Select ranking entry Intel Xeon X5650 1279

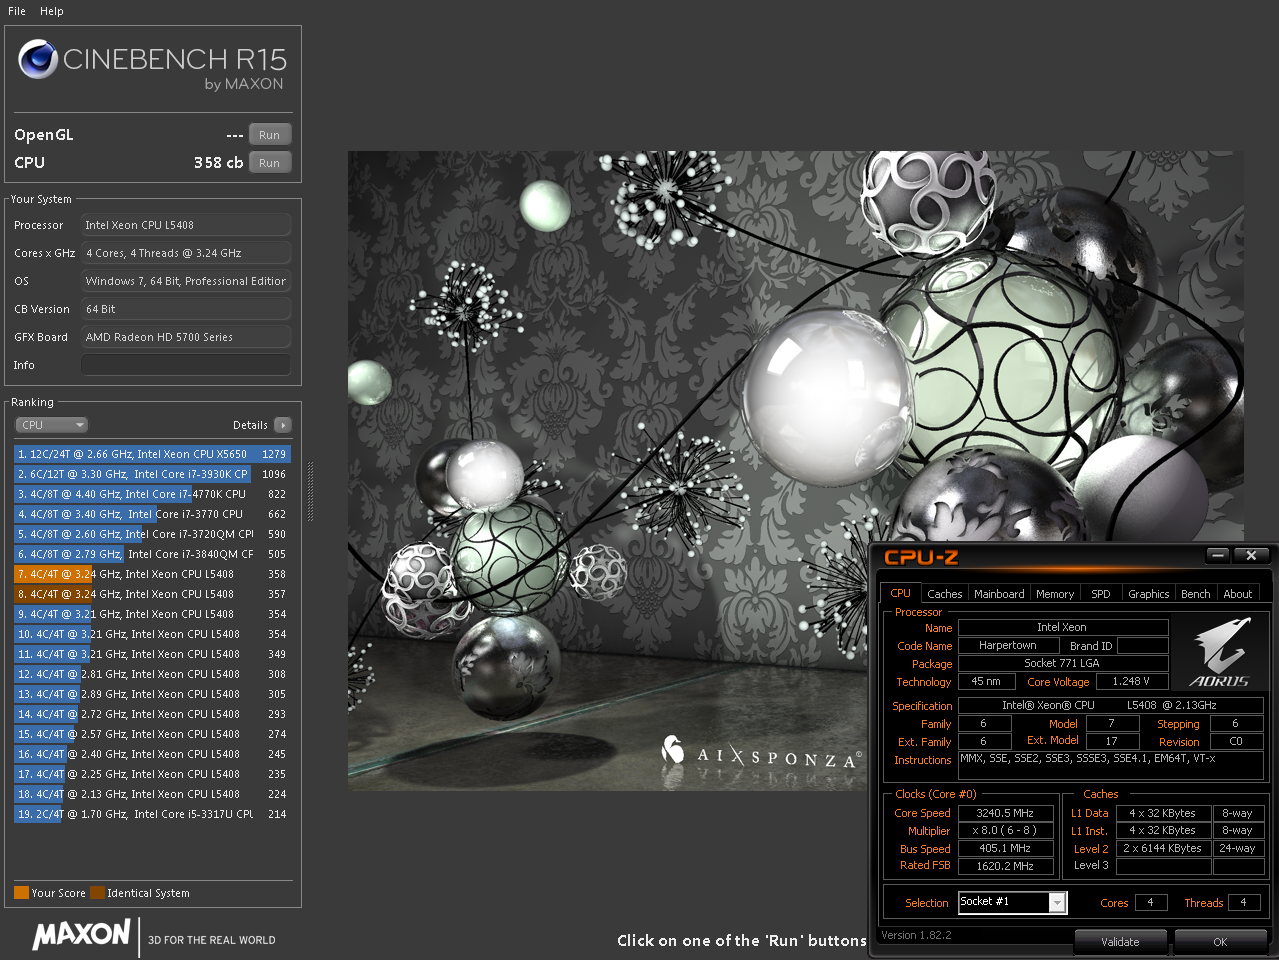pyautogui.click(x=152, y=454)
